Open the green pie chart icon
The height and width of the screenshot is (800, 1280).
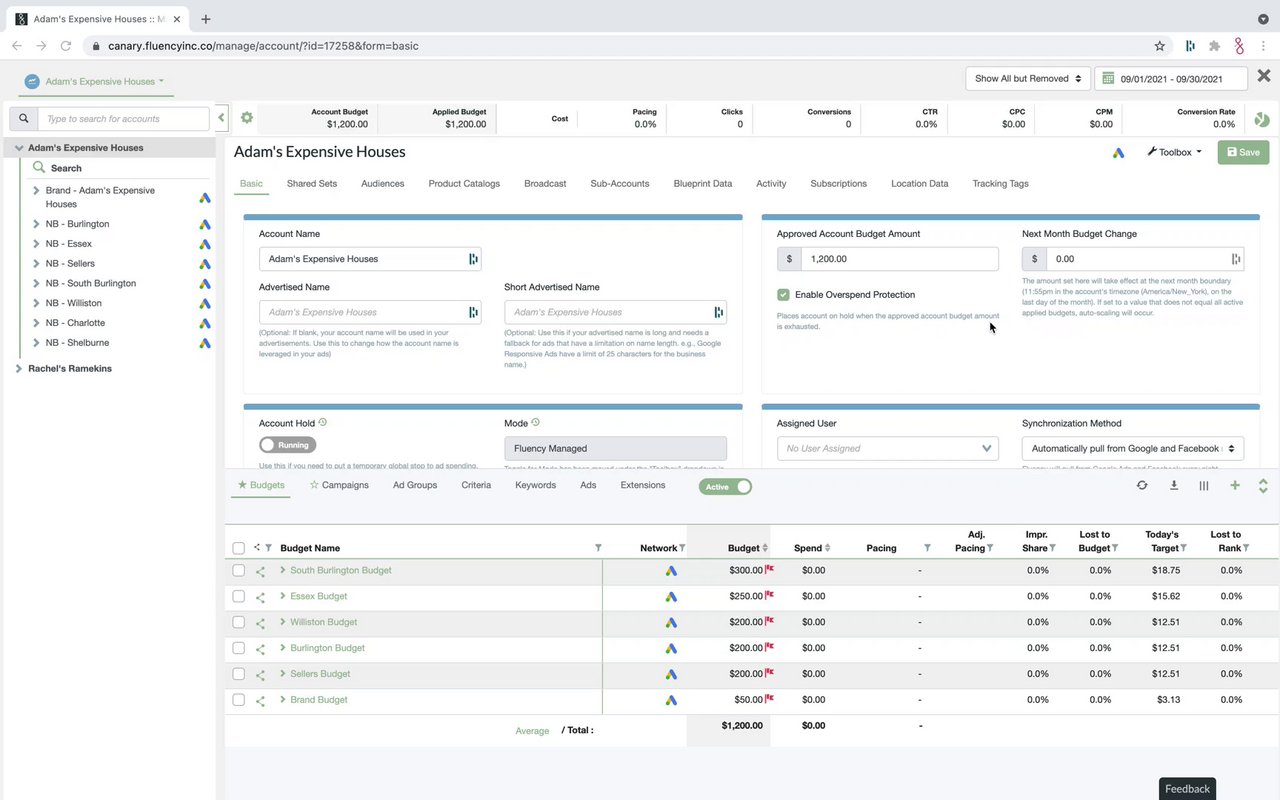(x=1262, y=119)
